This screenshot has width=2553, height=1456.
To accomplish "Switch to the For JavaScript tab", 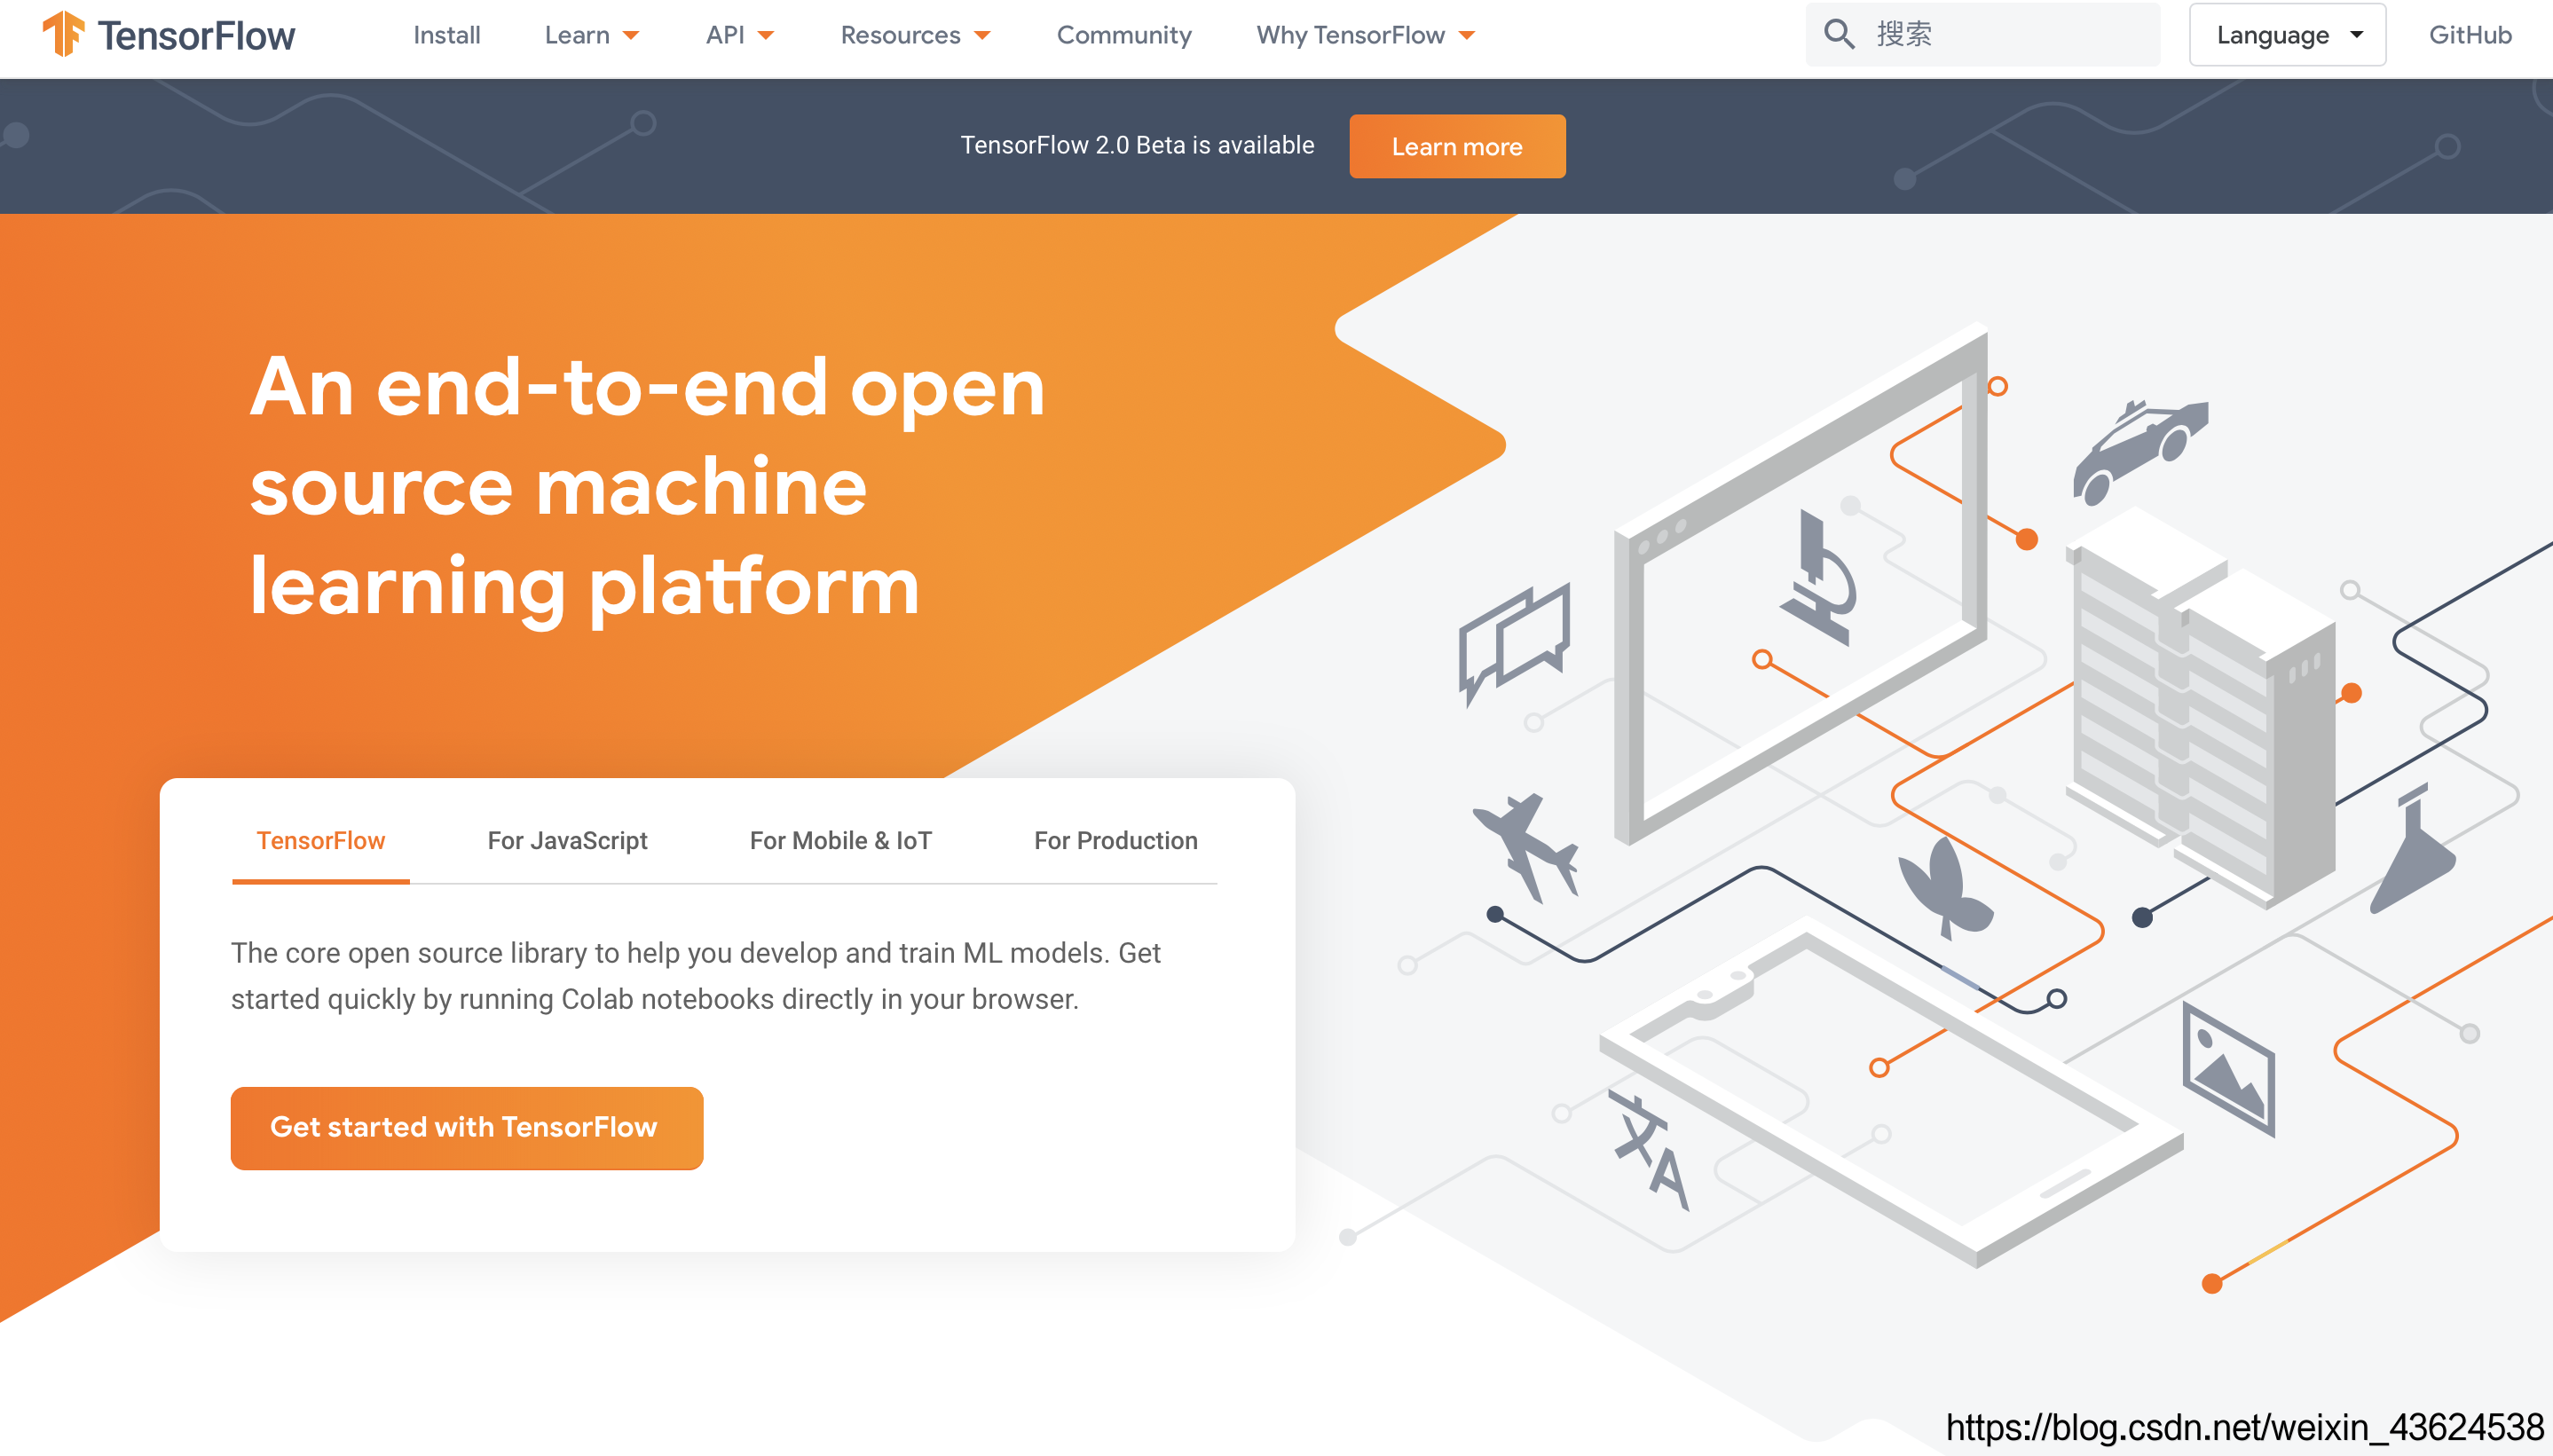I will [x=567, y=840].
